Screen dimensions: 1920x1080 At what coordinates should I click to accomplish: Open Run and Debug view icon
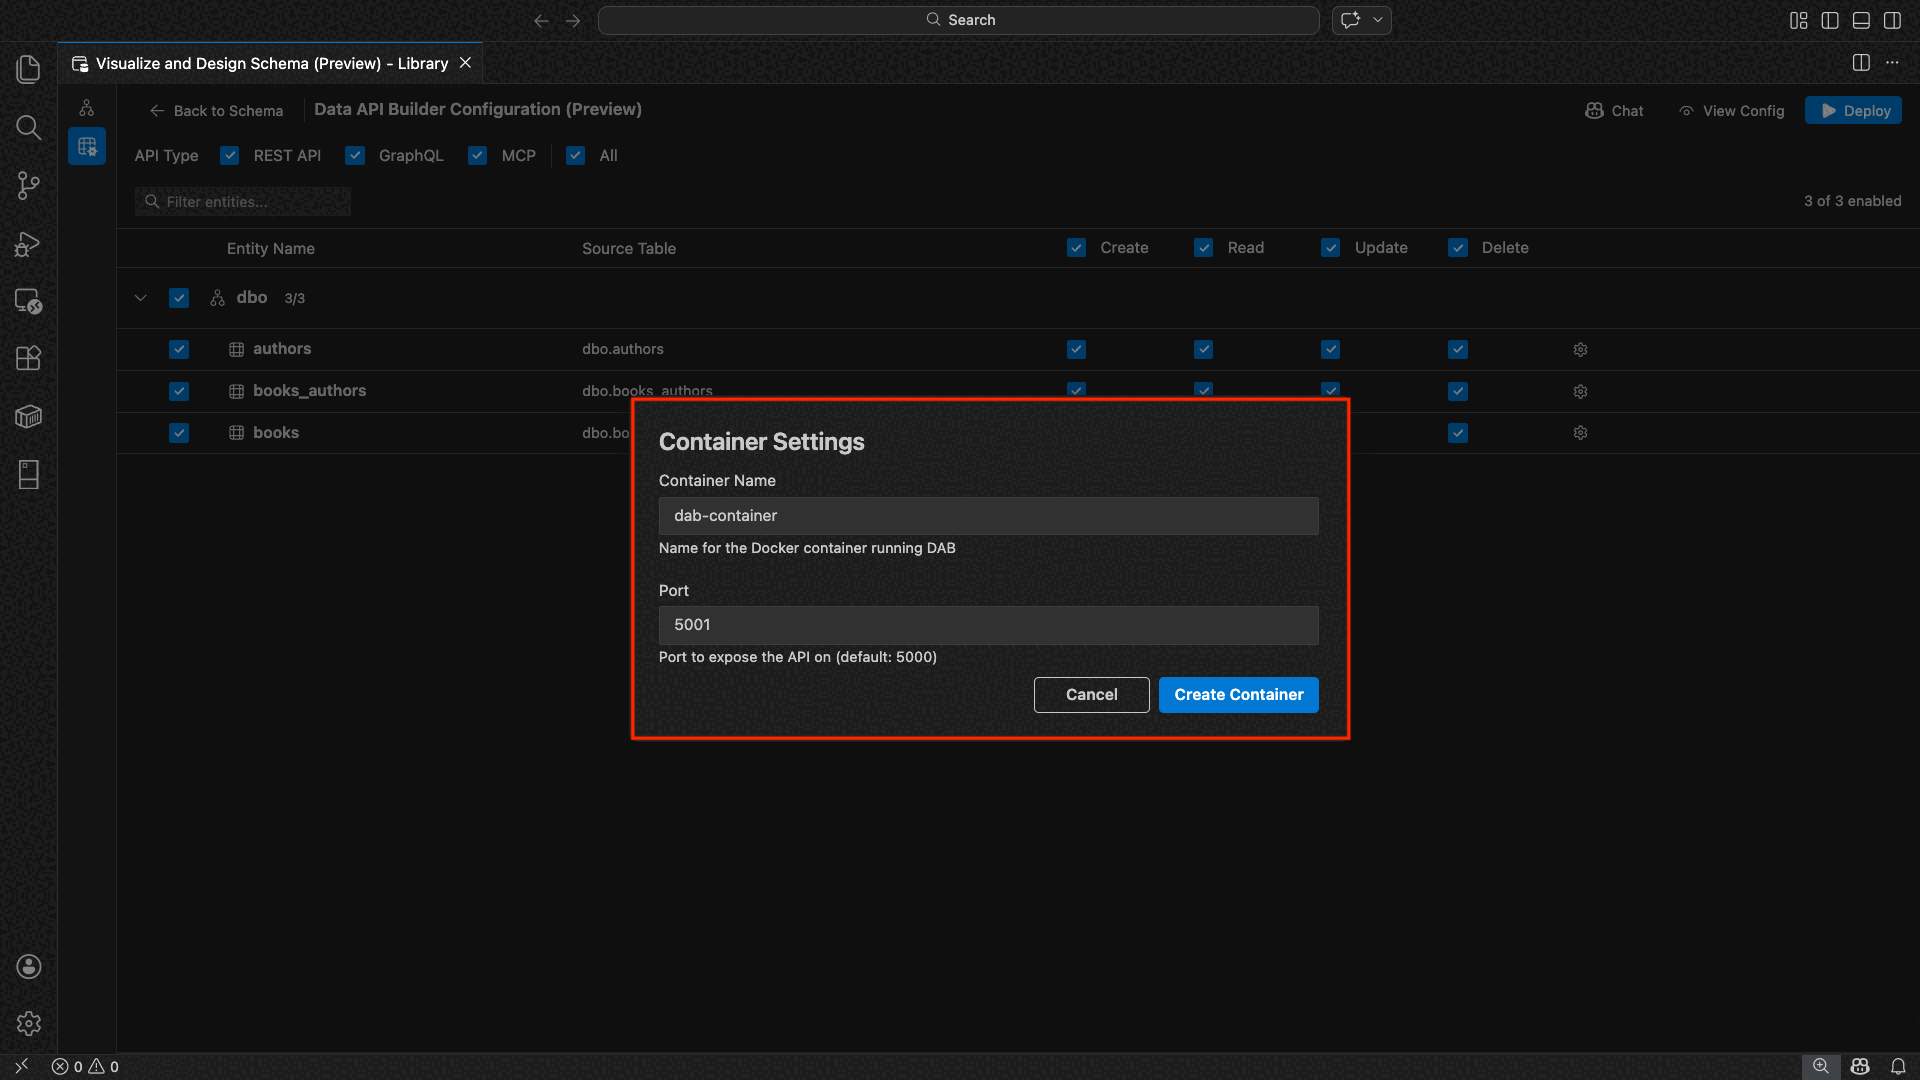(28, 244)
